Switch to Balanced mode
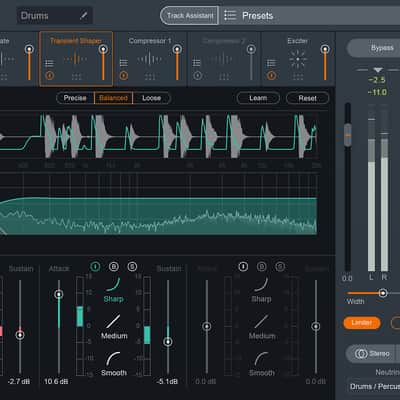Viewport: 400px width, 400px height. pyautogui.click(x=114, y=98)
